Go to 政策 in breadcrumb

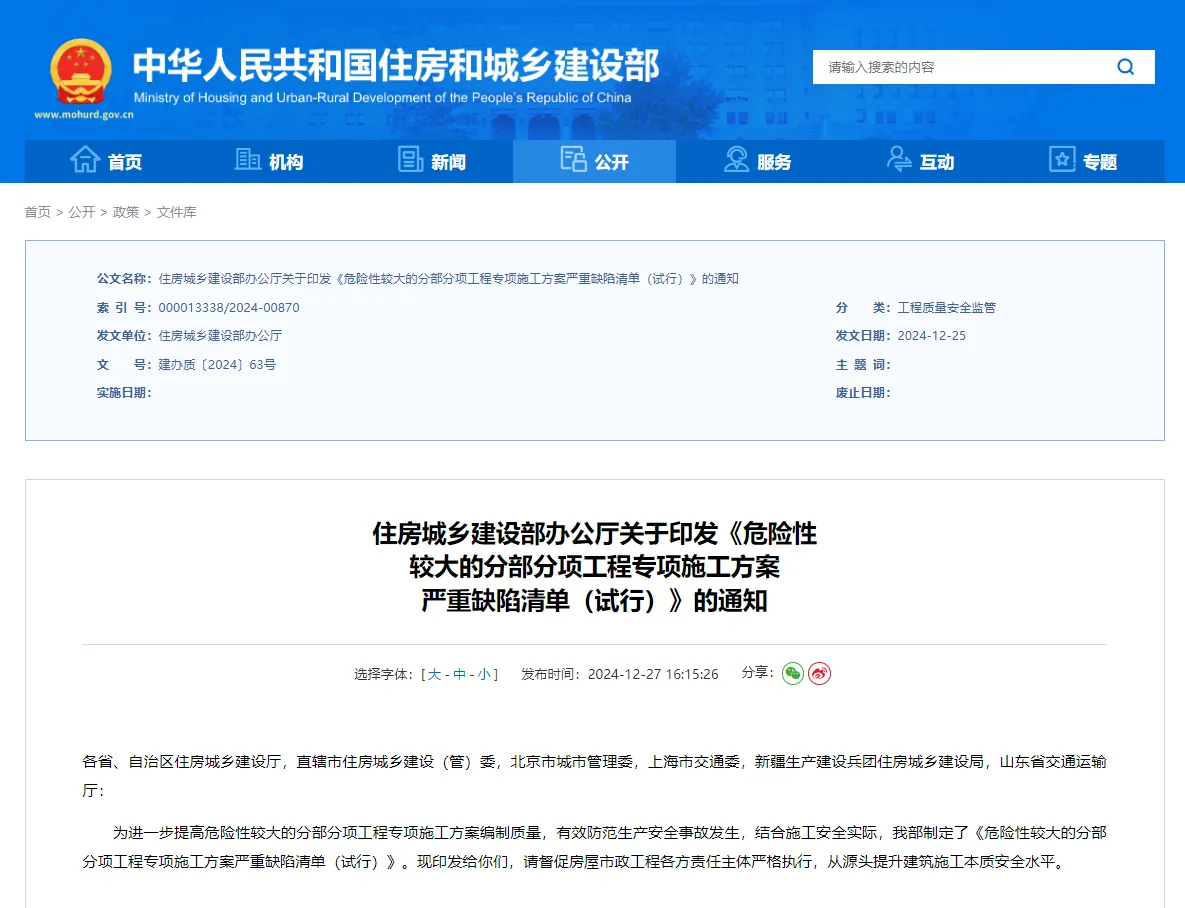pyautogui.click(x=125, y=212)
